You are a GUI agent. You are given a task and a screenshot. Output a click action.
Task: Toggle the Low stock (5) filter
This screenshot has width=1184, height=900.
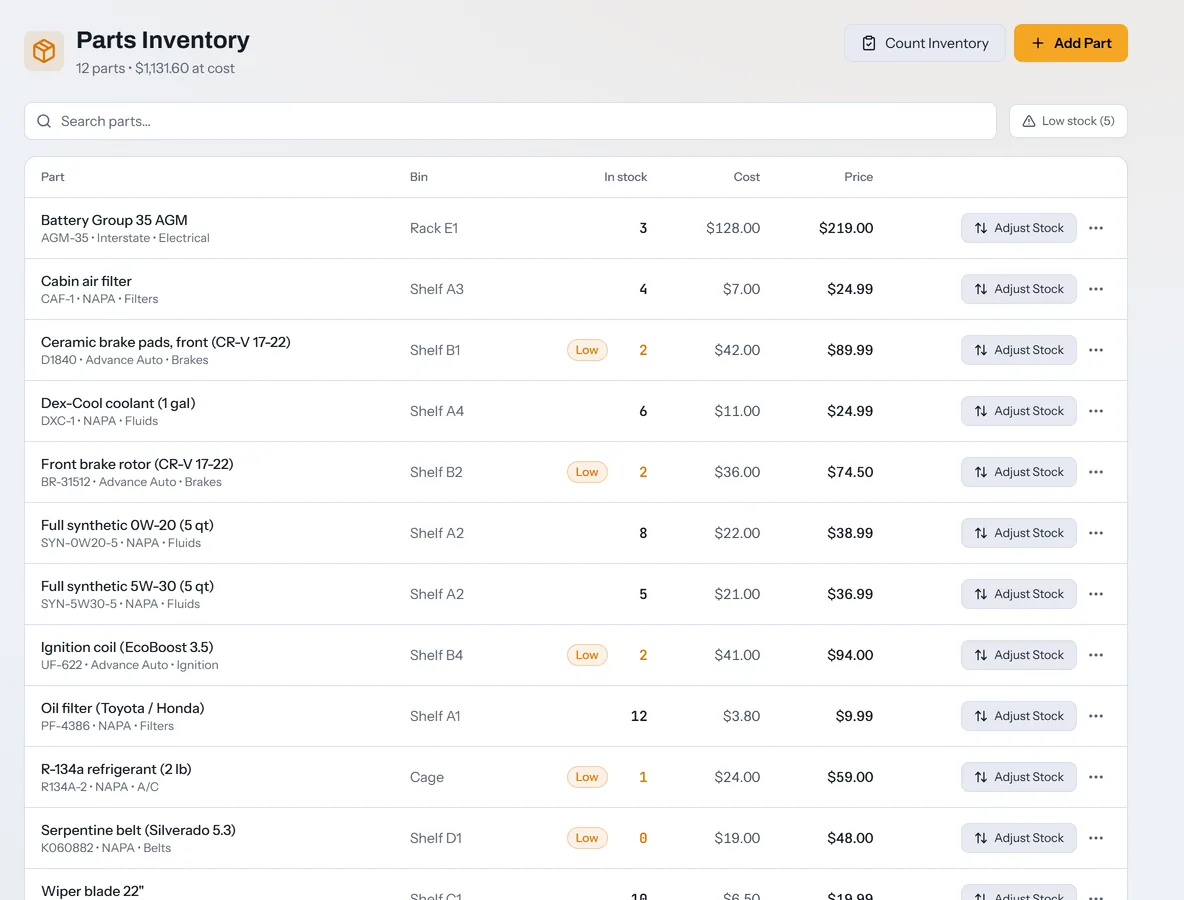click(1068, 121)
